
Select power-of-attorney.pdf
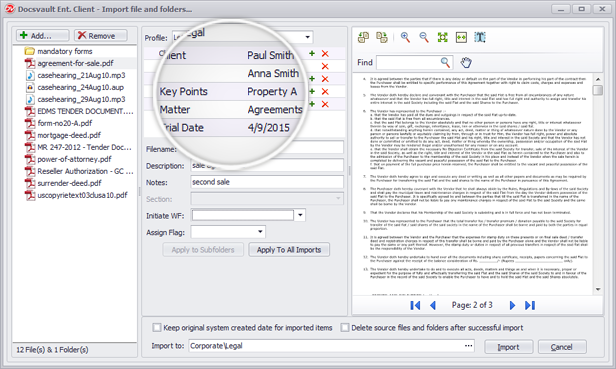pos(68,159)
